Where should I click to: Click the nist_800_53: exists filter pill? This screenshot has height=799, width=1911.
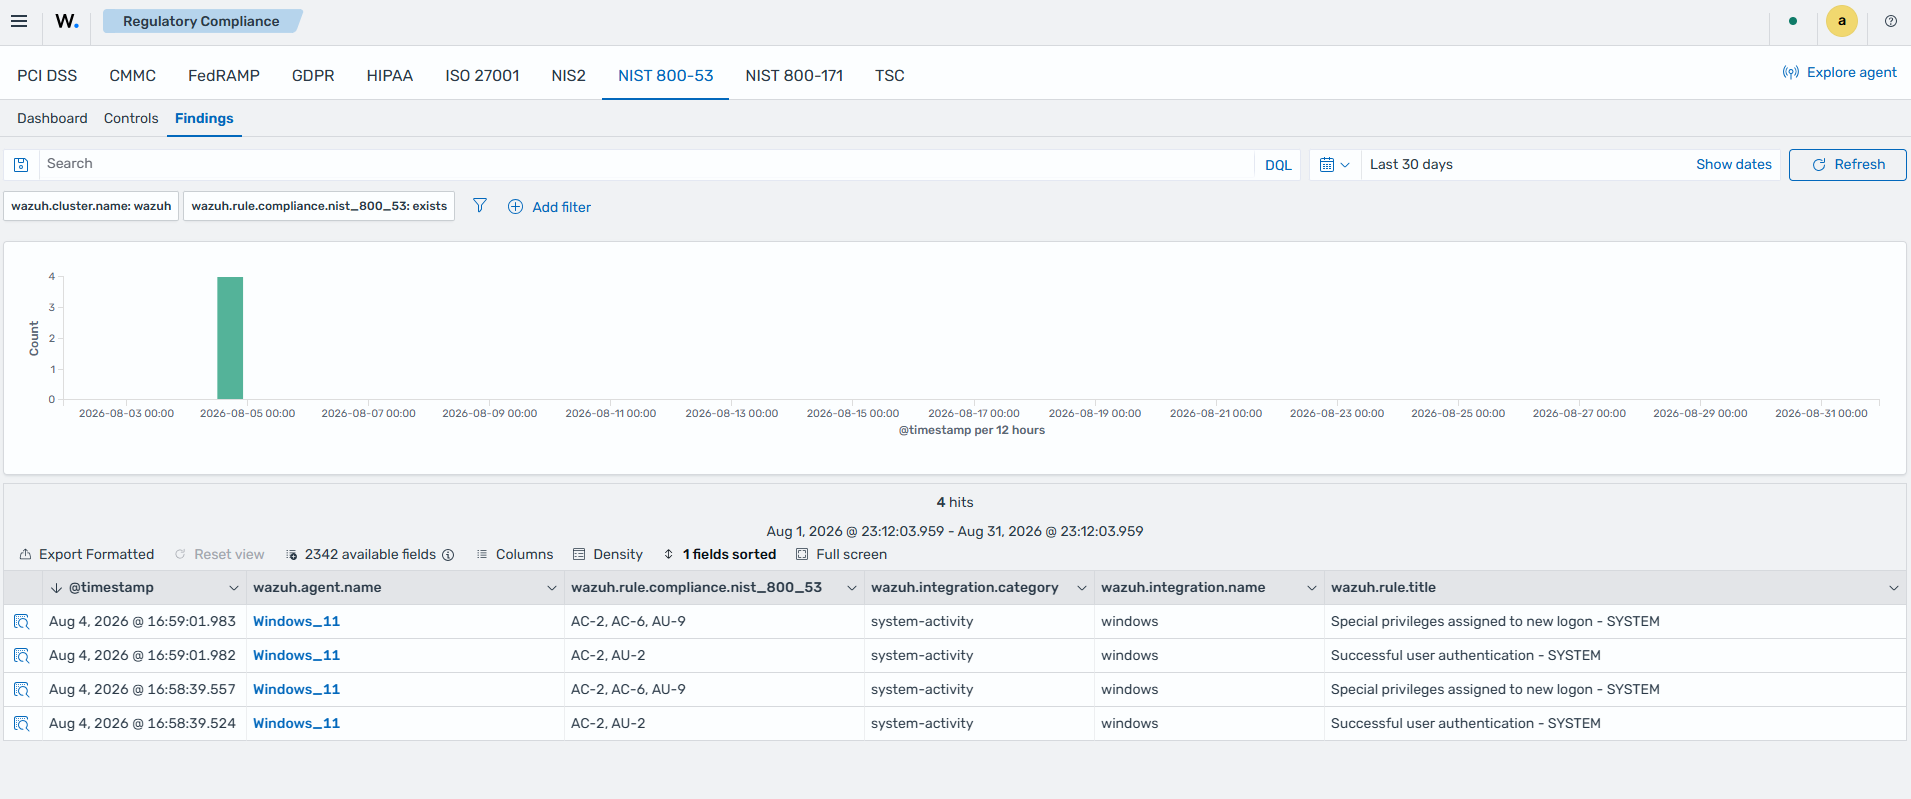coord(319,206)
